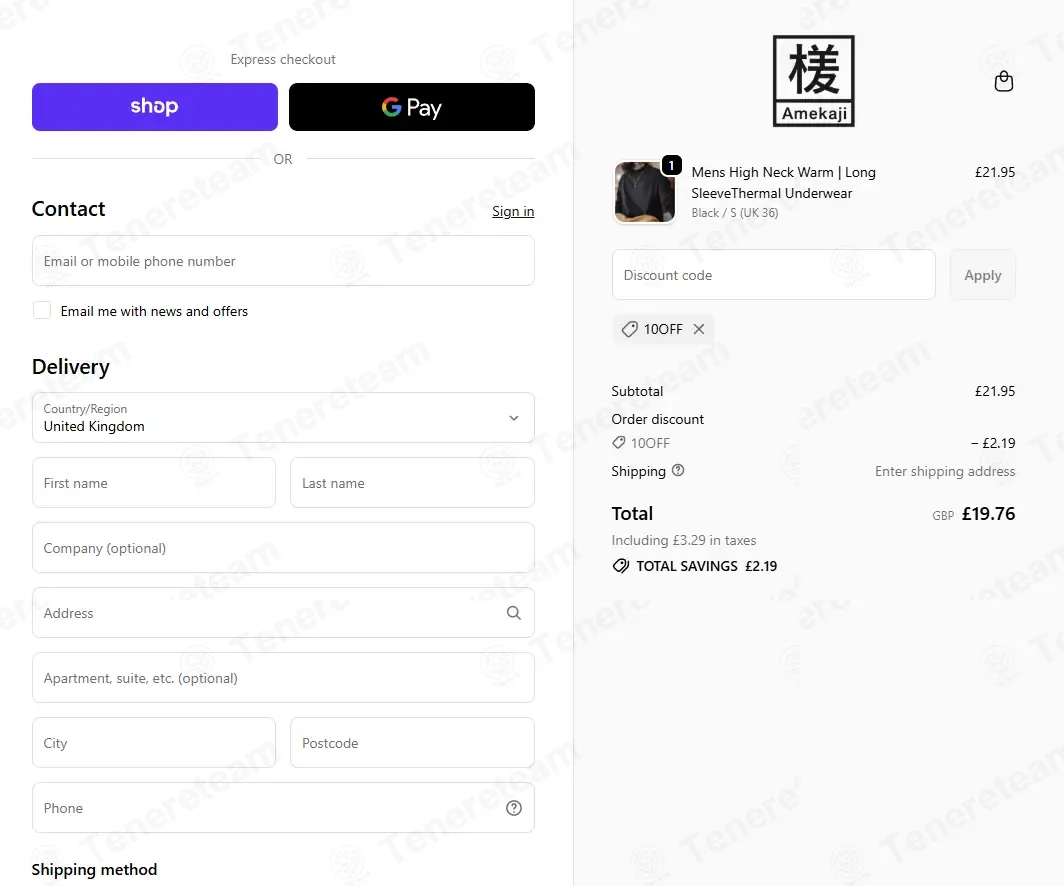Focus the Company (optional) field

[x=283, y=547]
